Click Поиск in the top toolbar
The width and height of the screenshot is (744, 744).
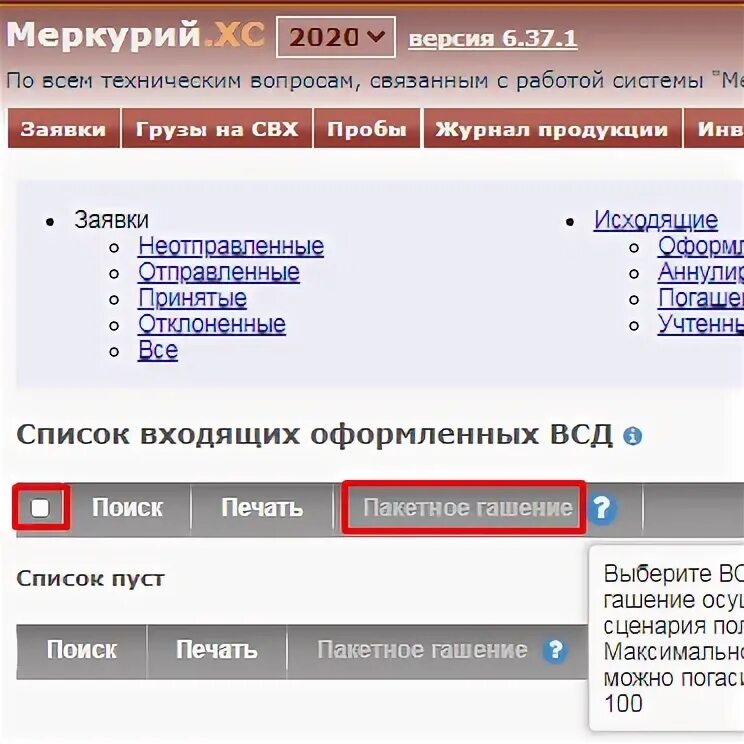127,507
